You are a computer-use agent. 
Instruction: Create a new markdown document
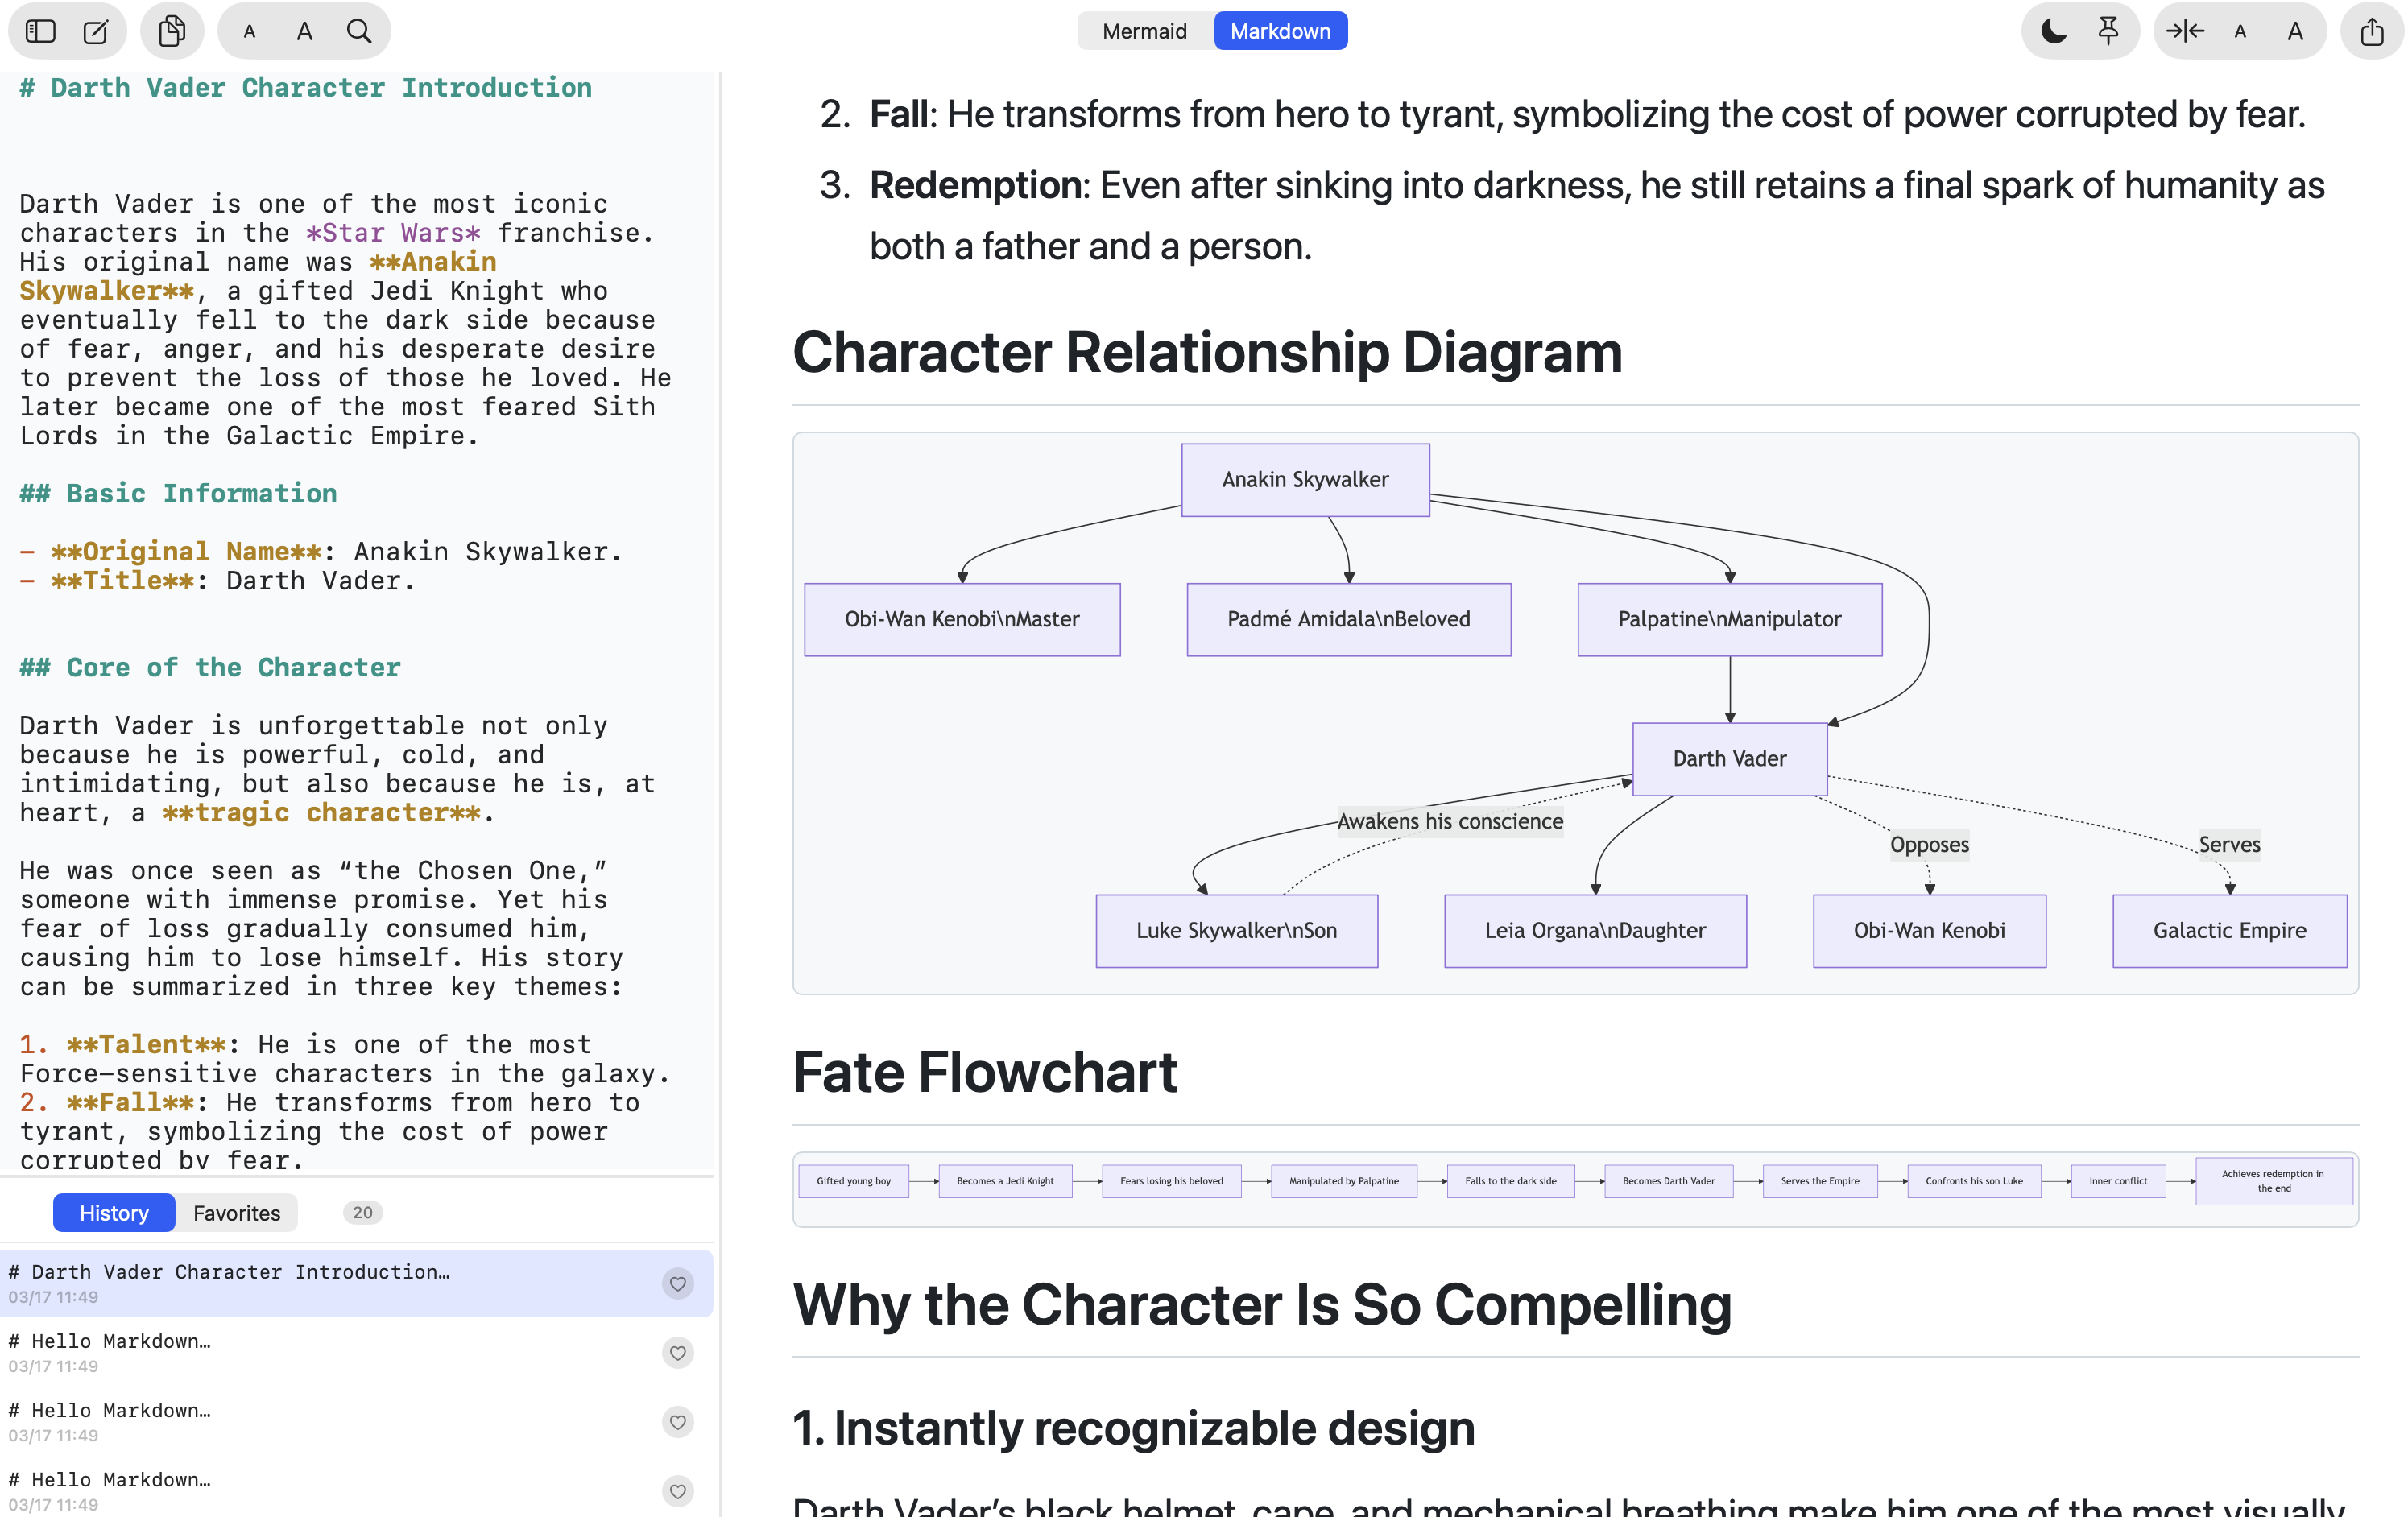(95, 30)
